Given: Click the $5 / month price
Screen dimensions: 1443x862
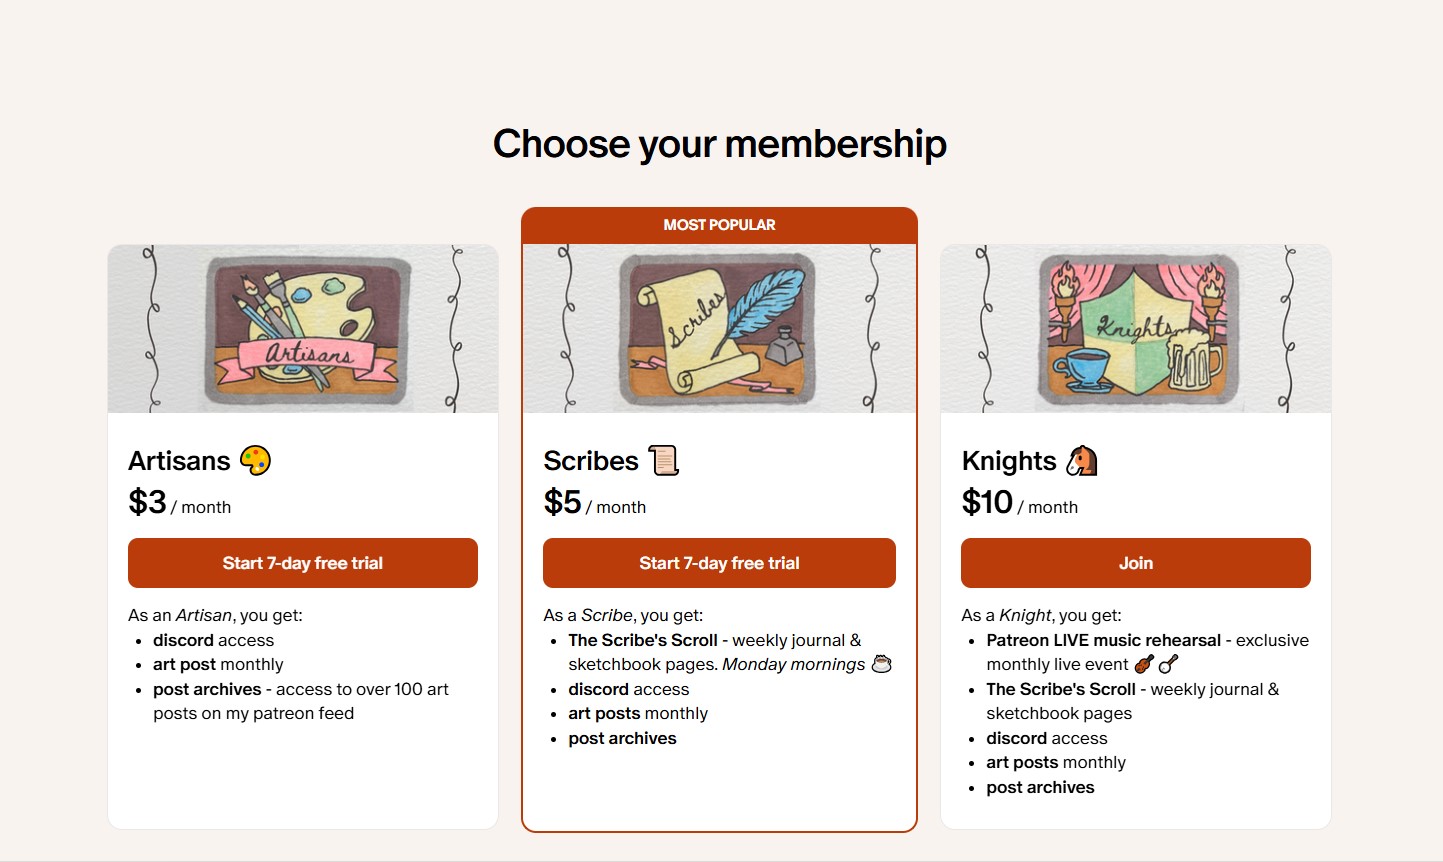Looking at the screenshot, I should click(595, 502).
